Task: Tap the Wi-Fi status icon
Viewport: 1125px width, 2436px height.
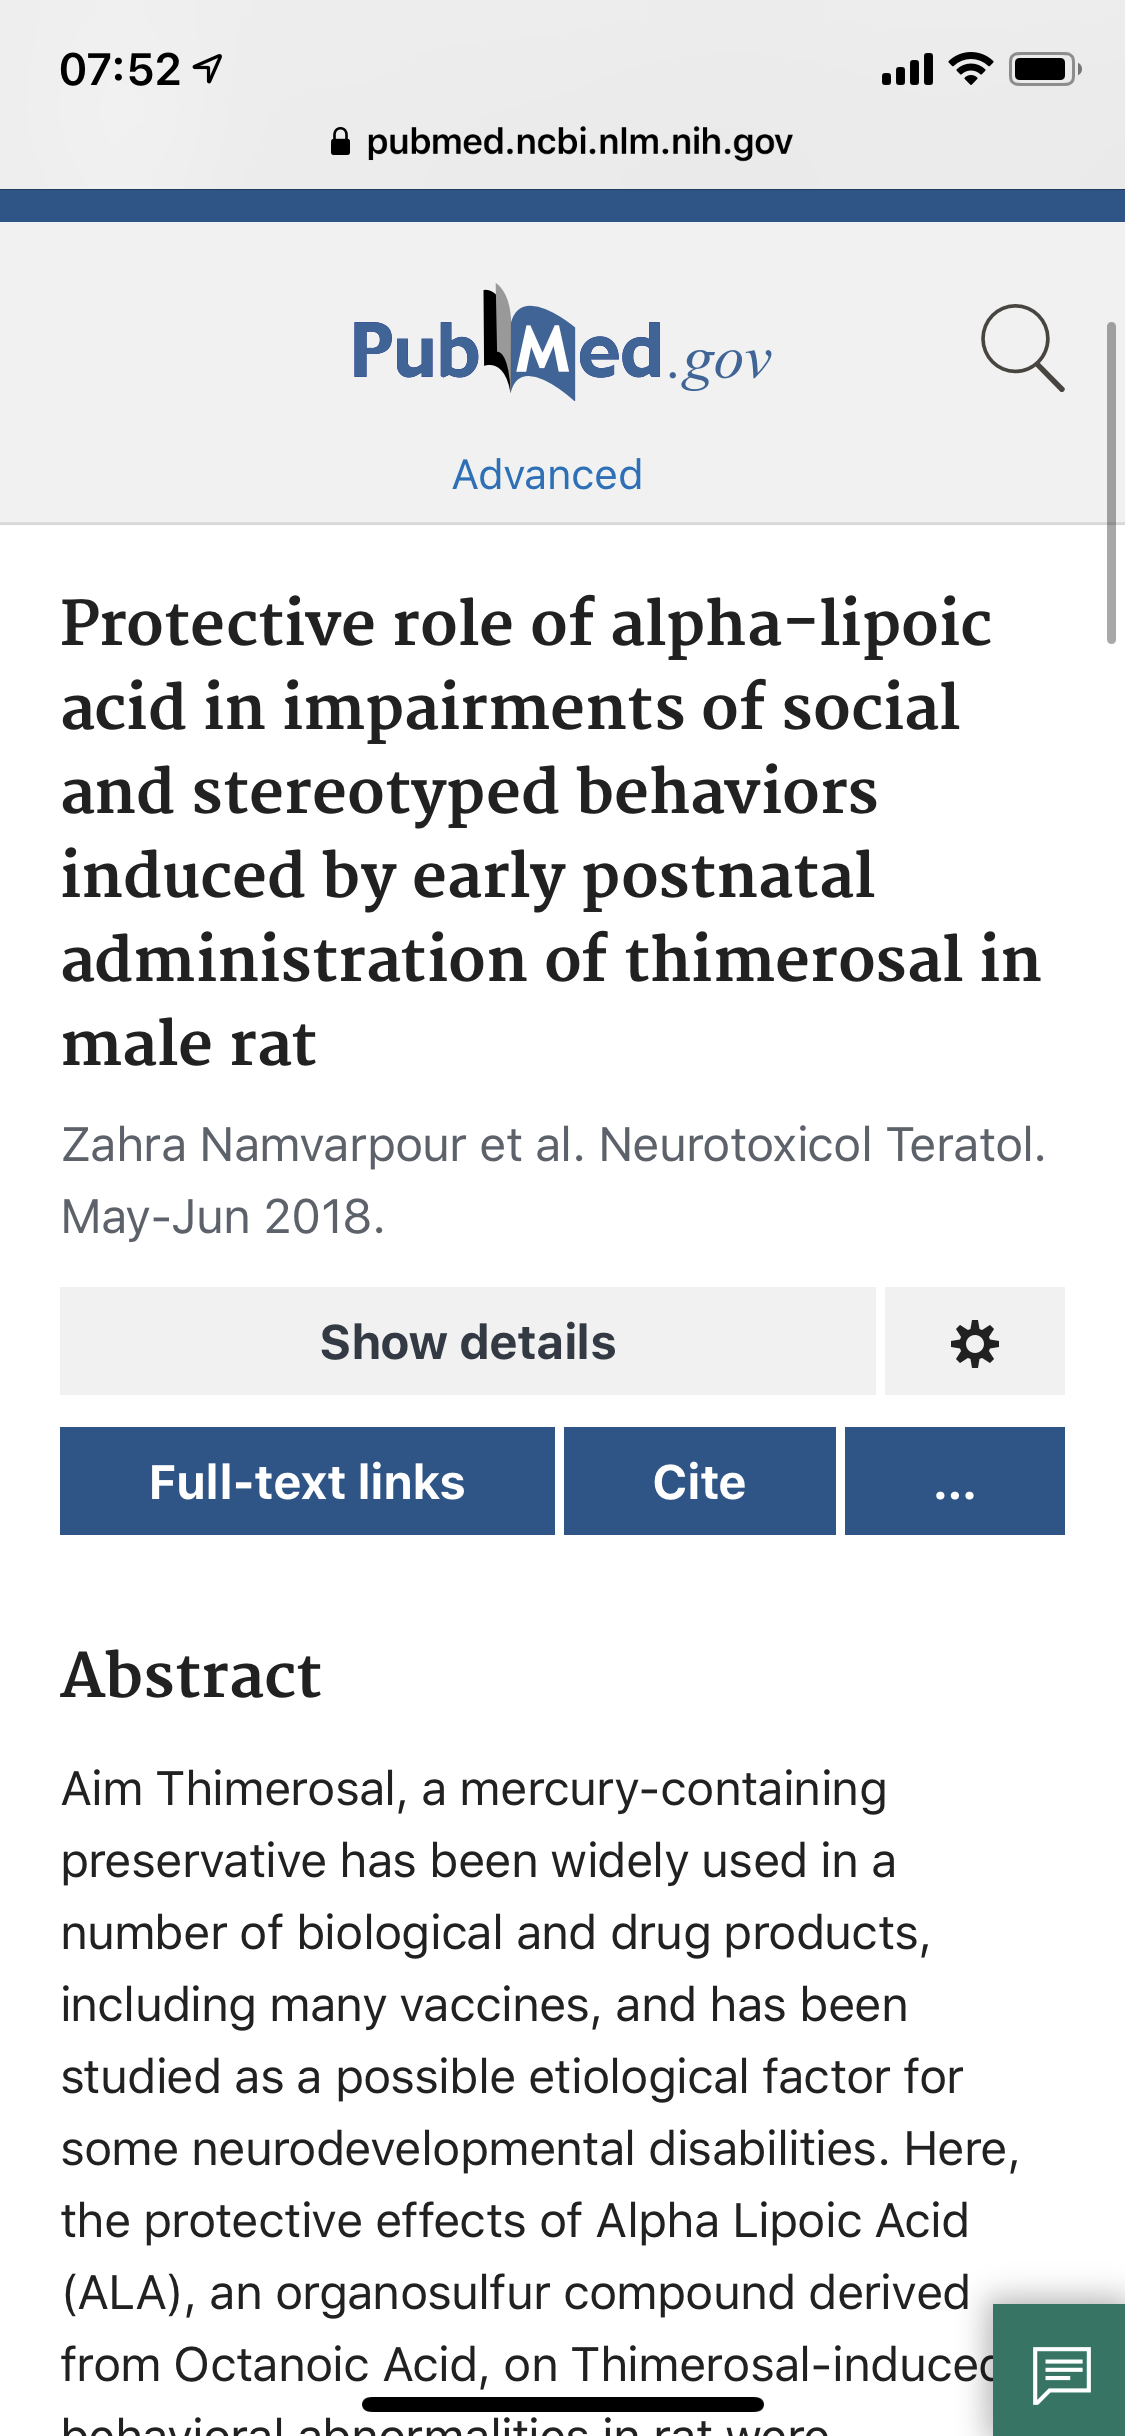Action: pos(970,69)
